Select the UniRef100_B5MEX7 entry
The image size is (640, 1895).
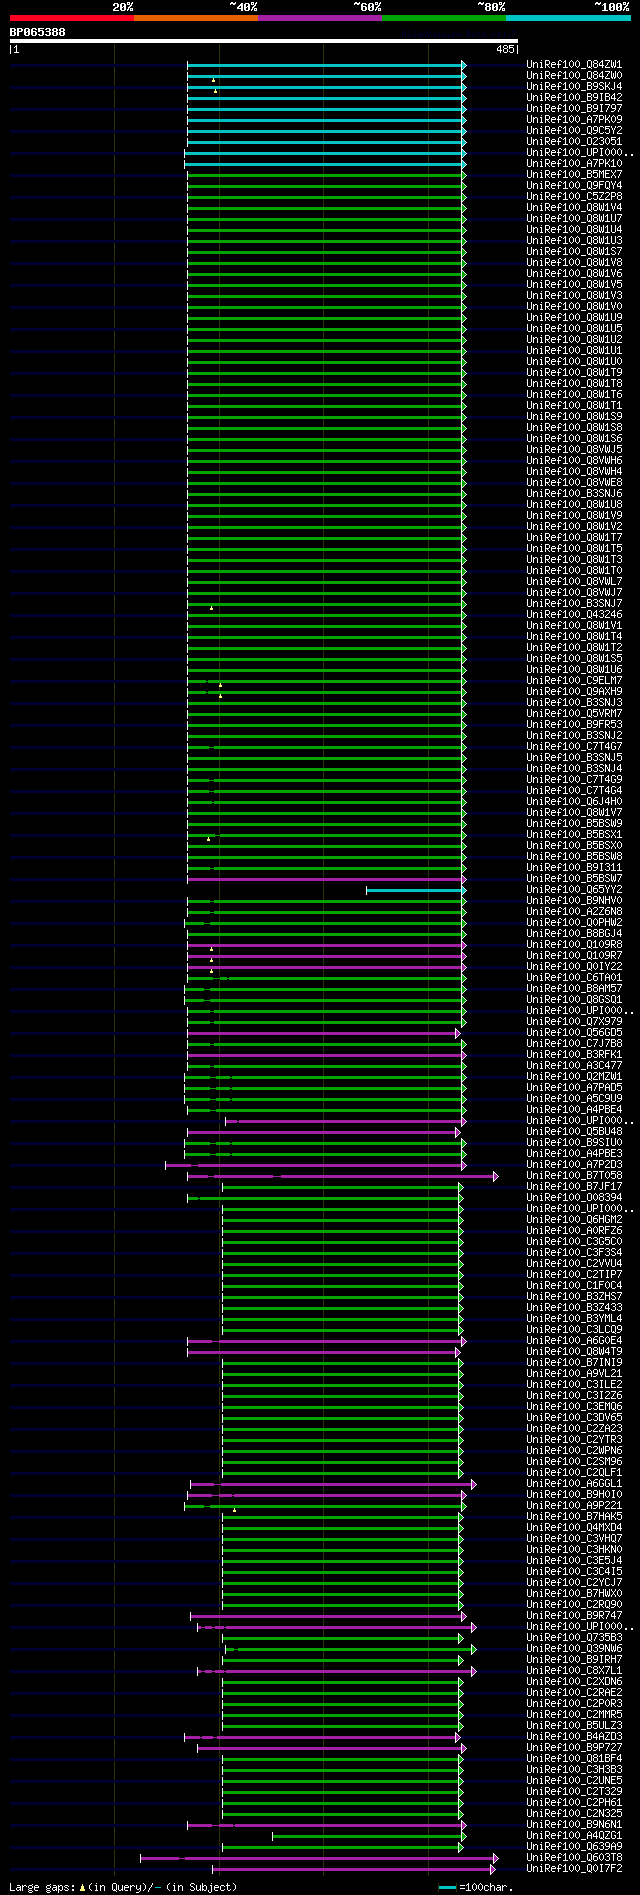pyautogui.click(x=574, y=175)
